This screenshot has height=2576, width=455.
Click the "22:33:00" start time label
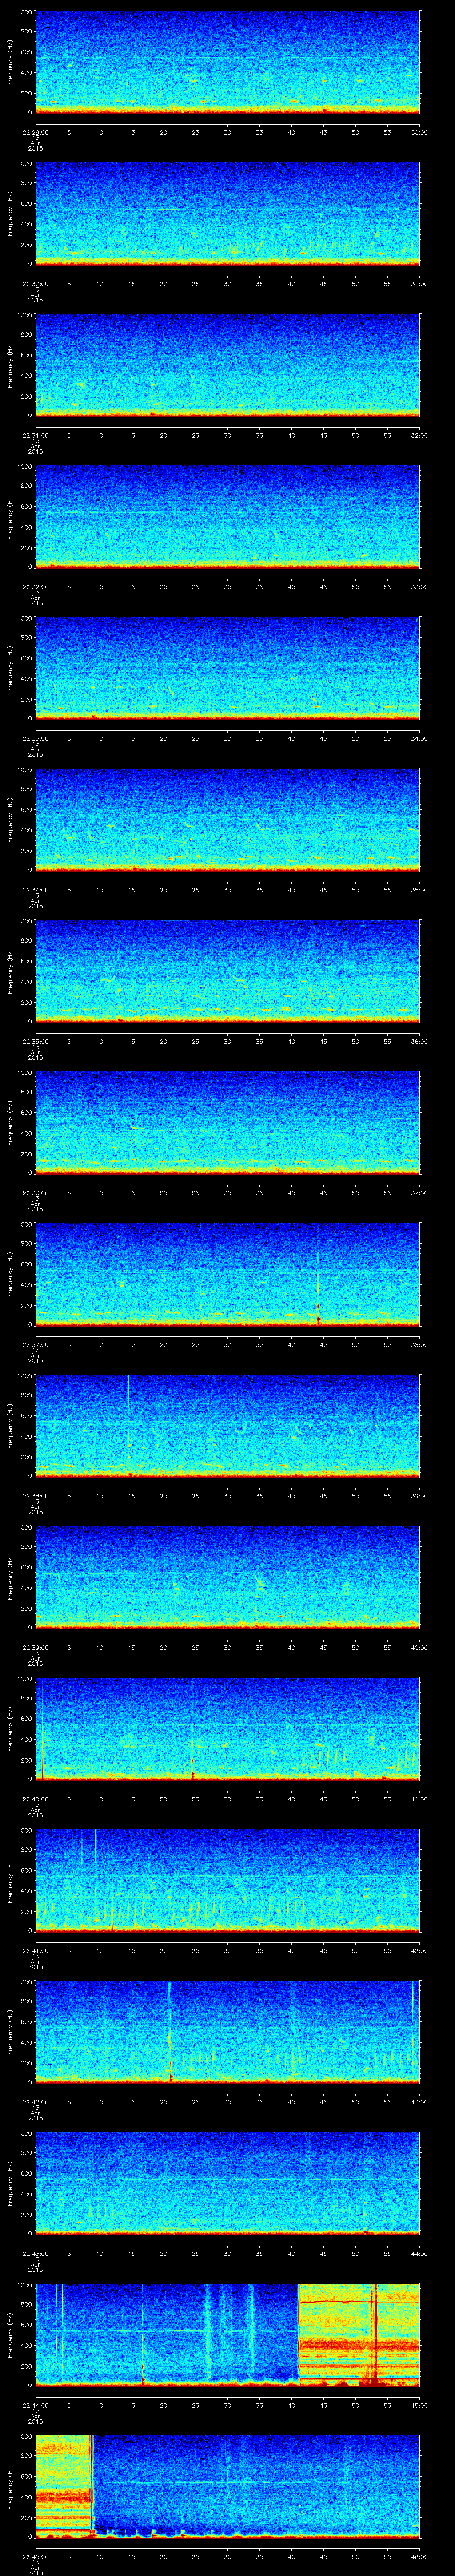click(35, 738)
